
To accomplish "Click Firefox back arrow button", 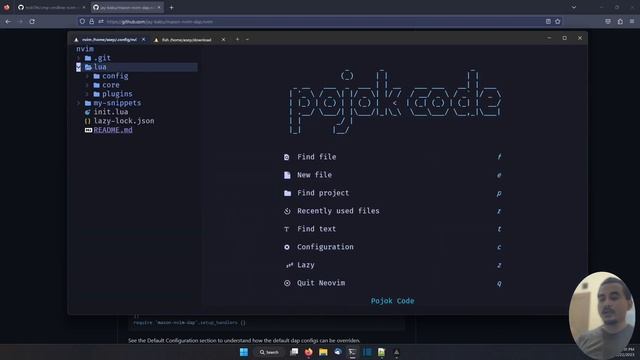I will pos(8,21).
